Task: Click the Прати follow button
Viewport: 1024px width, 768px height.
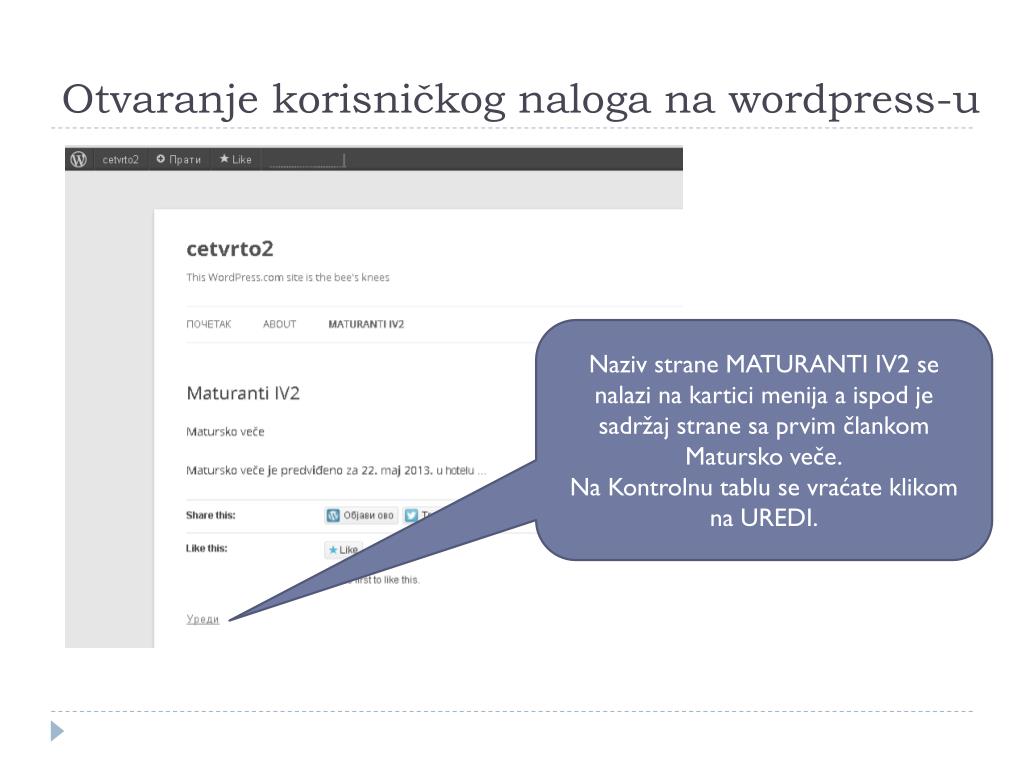Action: click(178, 159)
